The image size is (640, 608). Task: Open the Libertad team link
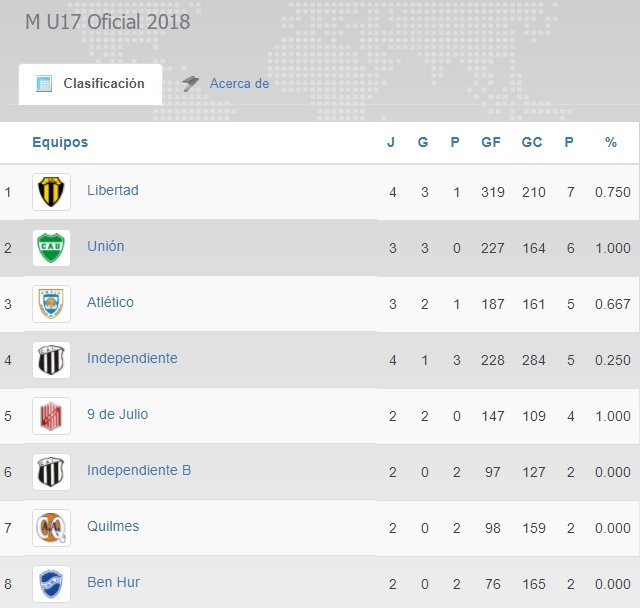click(x=113, y=190)
